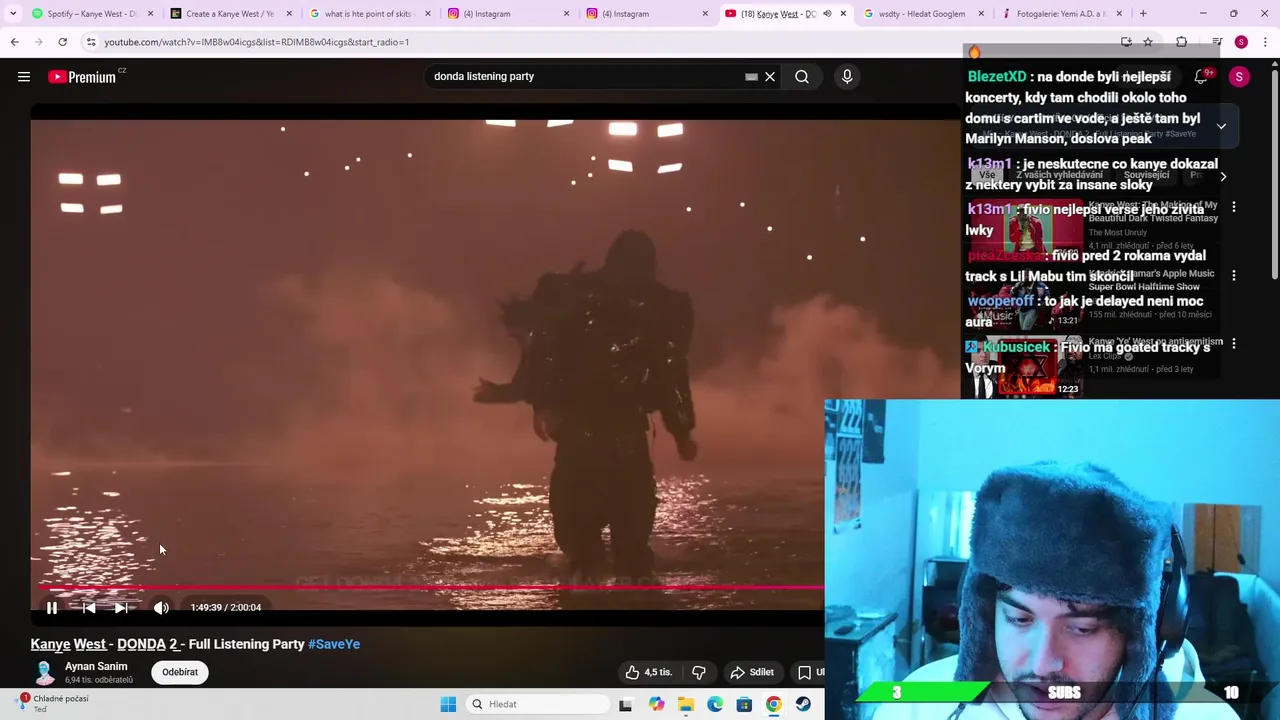Open the tab search dropdown arrow
This screenshot has width=1280, height=720.
pyautogui.click(x=12, y=14)
